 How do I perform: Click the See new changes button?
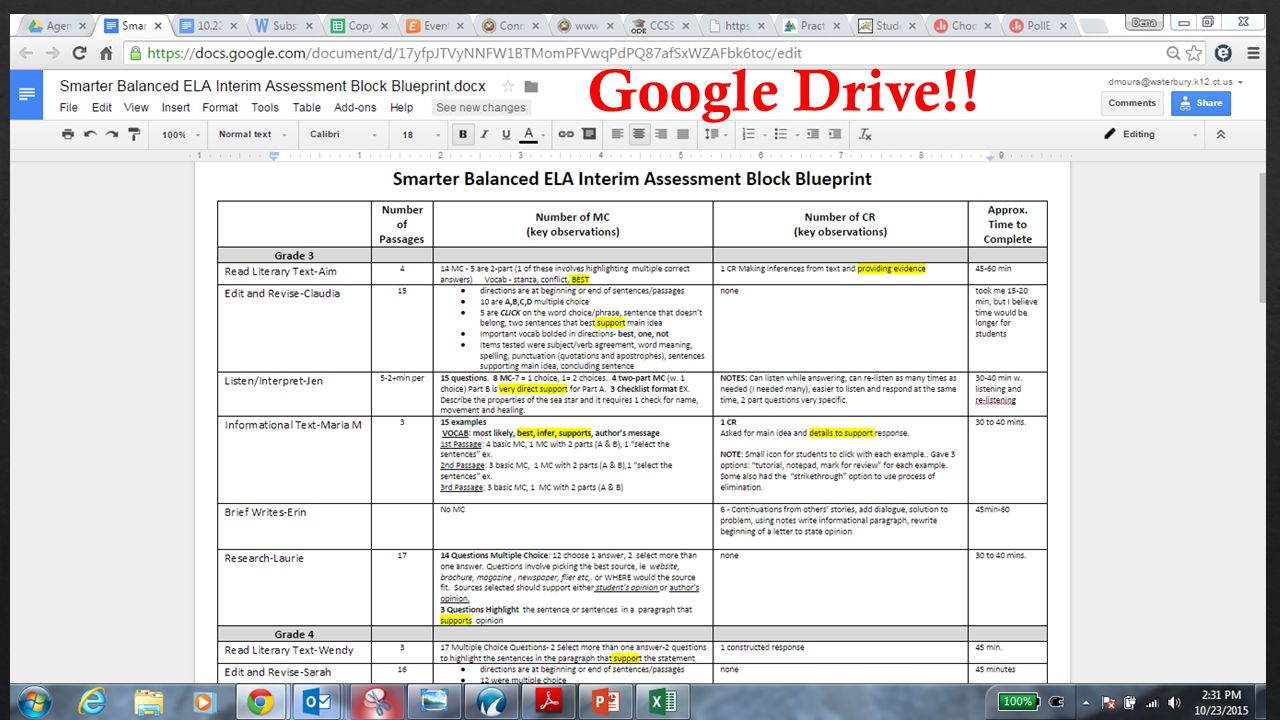pos(481,107)
